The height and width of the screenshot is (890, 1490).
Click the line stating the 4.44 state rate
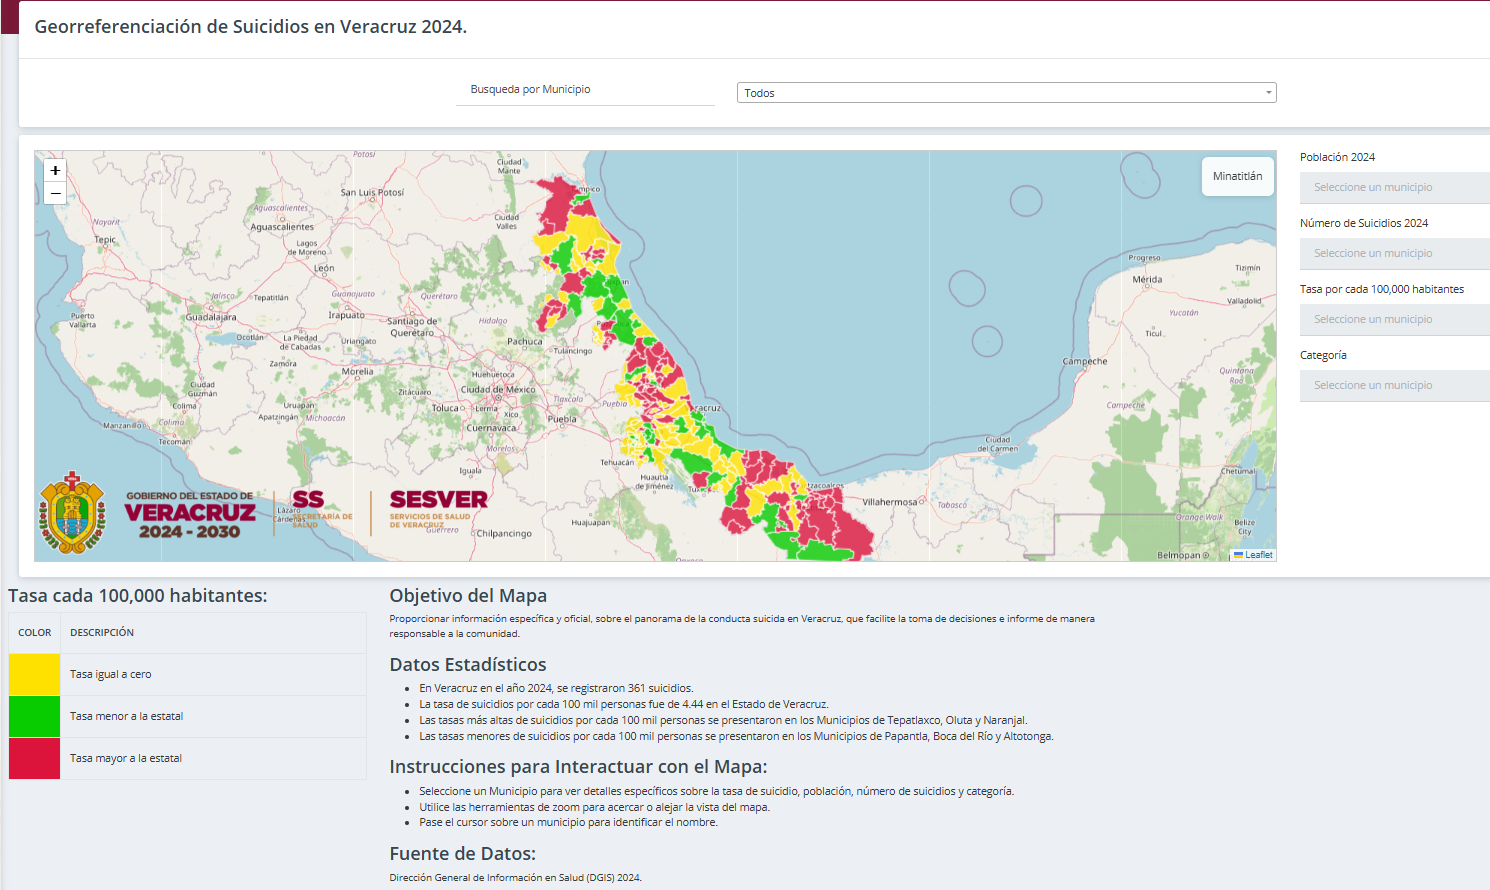pyautogui.click(x=624, y=704)
